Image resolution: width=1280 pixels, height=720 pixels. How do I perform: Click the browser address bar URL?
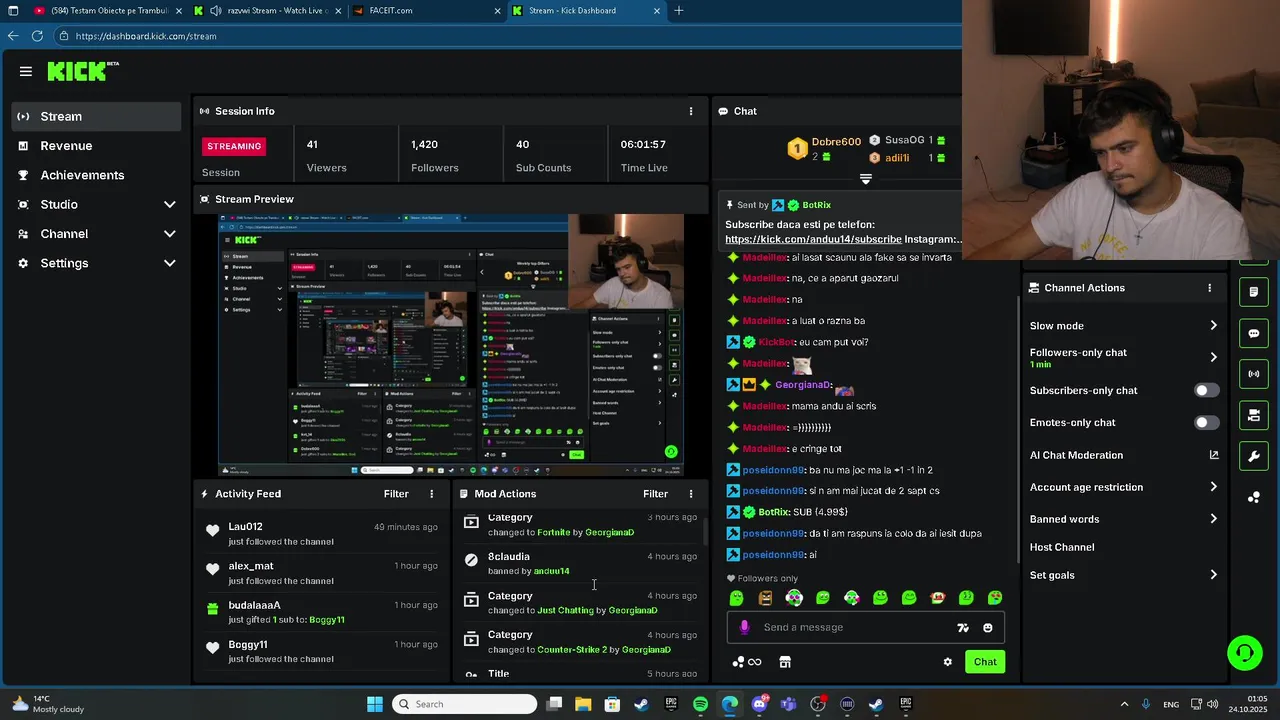[146, 36]
